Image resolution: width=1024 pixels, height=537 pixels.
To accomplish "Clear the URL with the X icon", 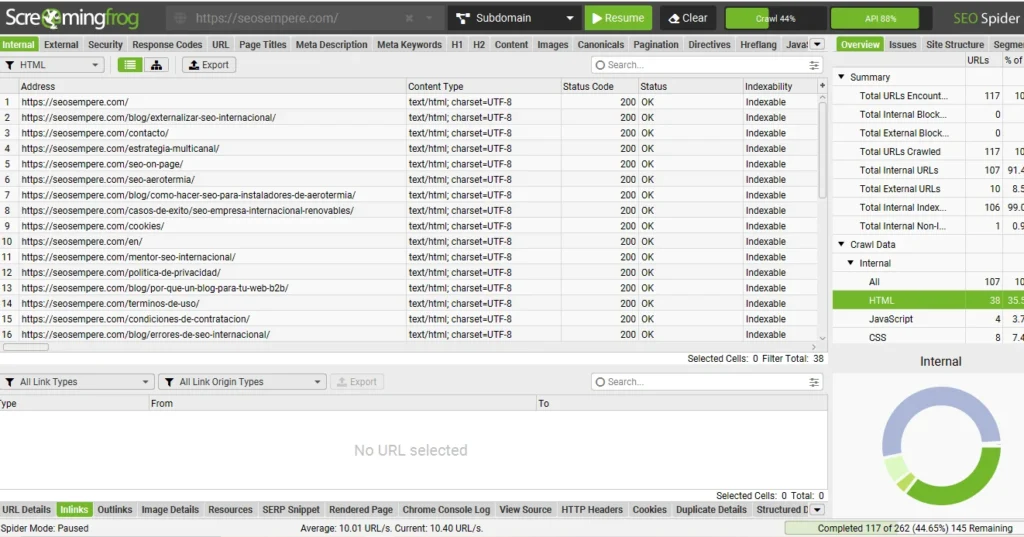I will point(410,18).
